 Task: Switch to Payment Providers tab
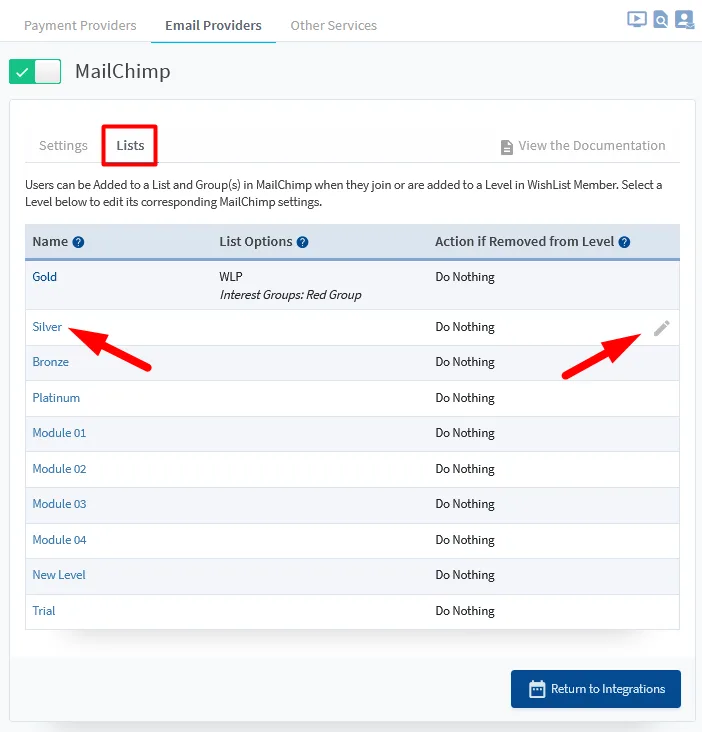[x=80, y=25]
